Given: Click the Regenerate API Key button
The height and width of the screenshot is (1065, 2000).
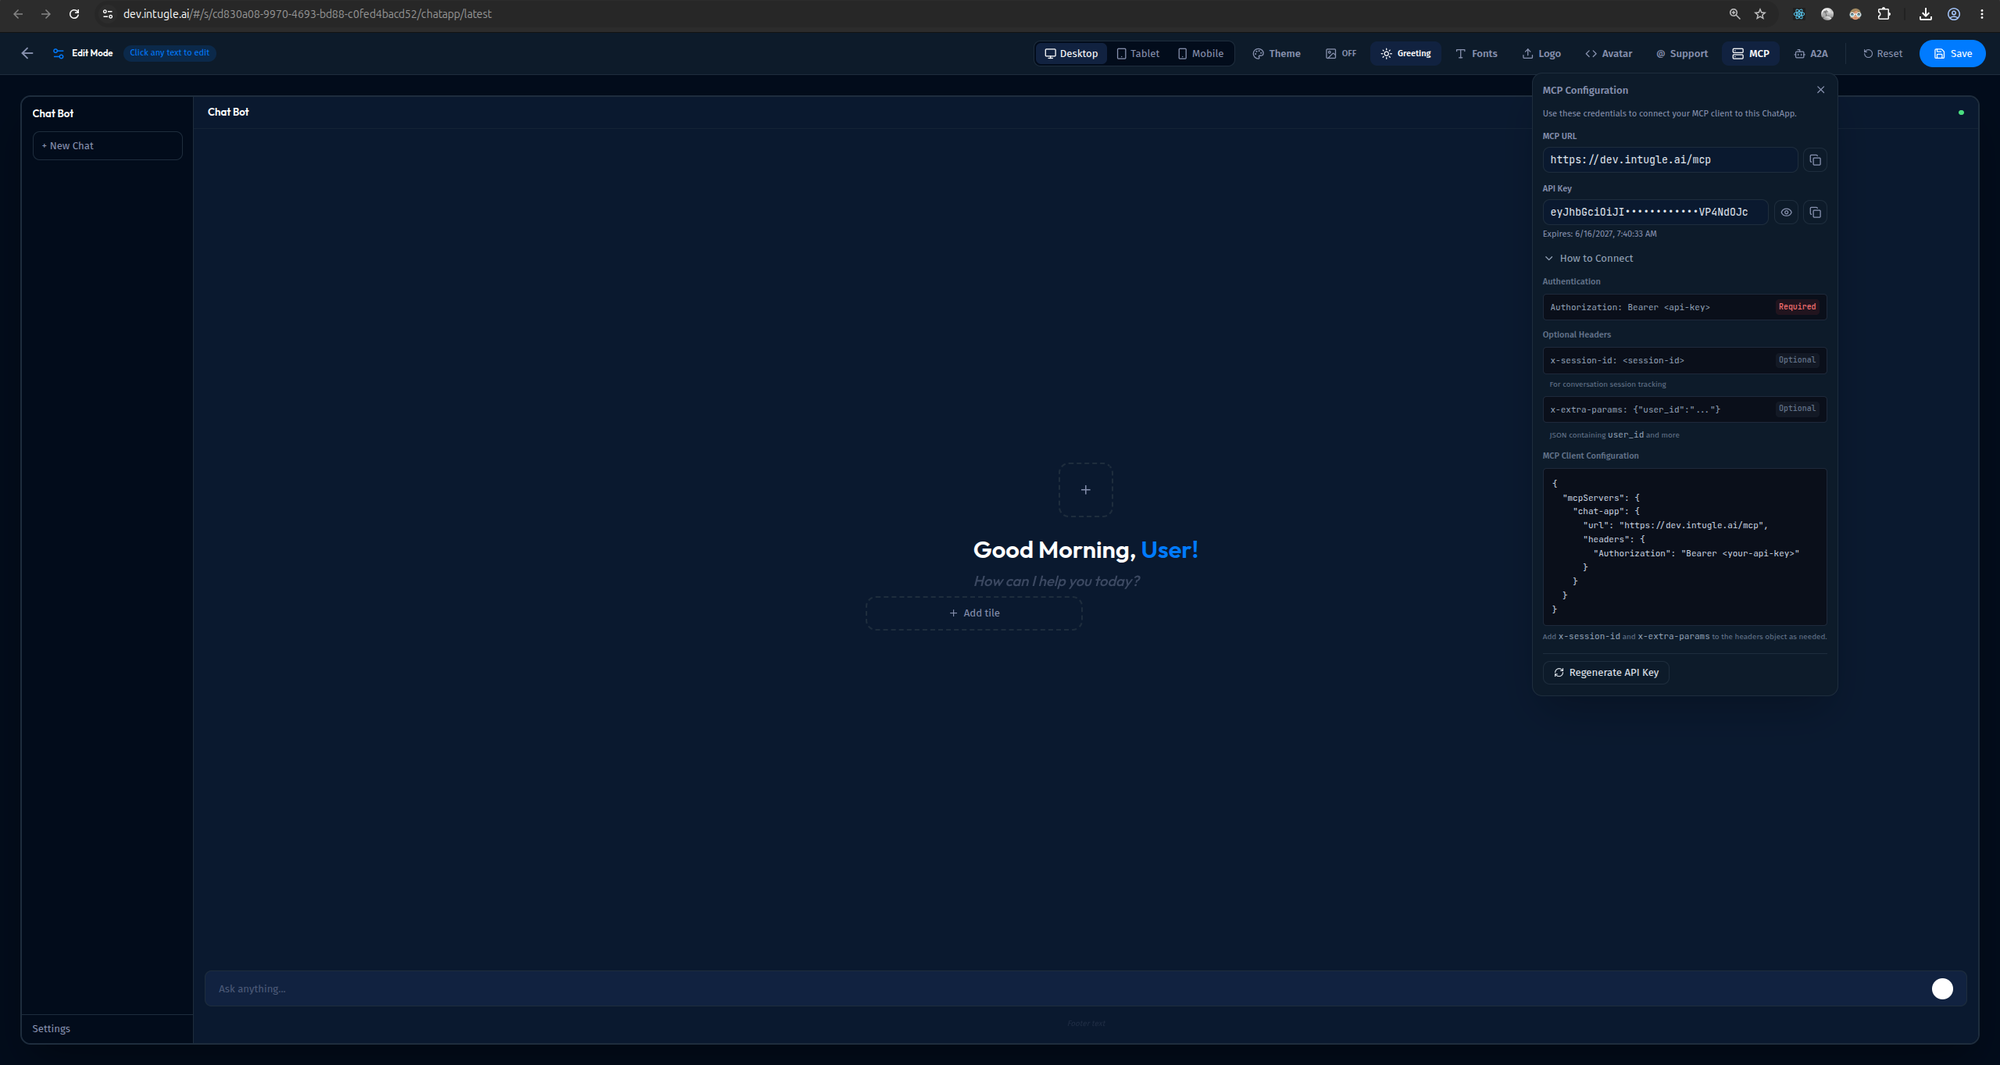Looking at the screenshot, I should click(1606, 673).
